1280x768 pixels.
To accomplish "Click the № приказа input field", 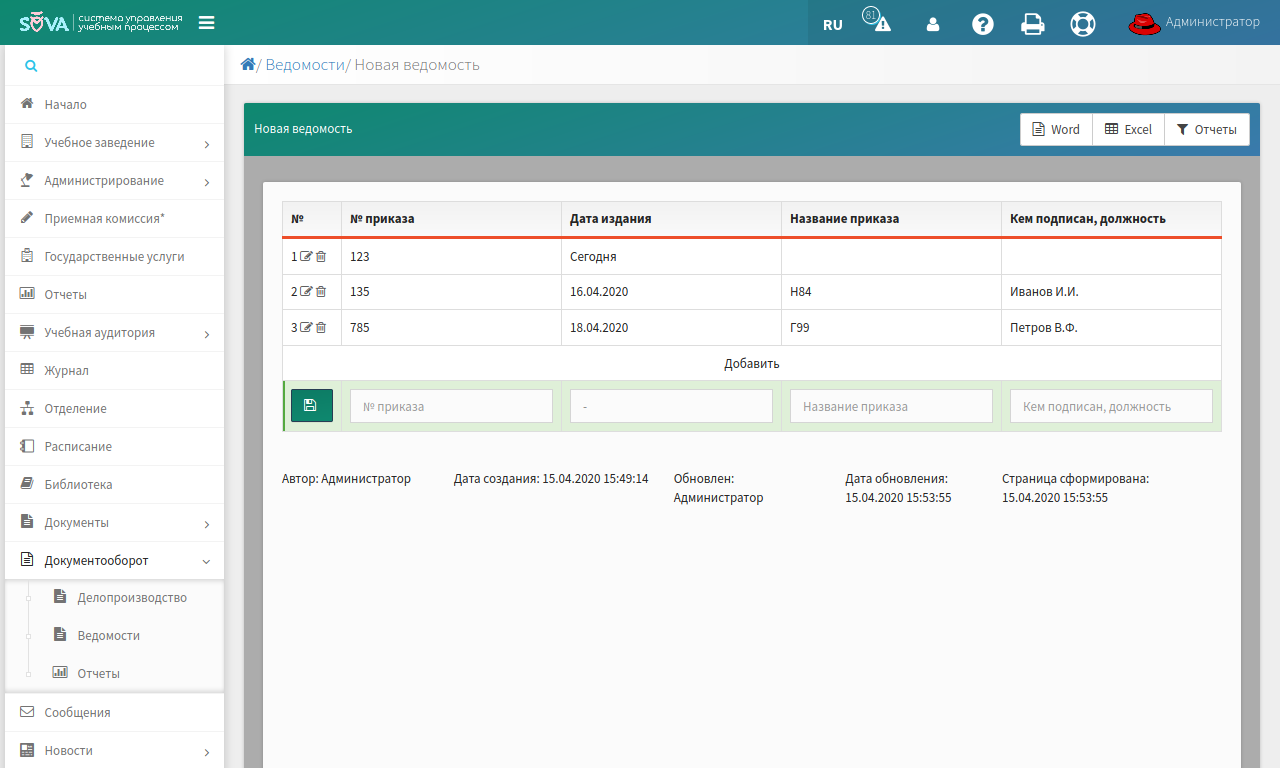I will click(x=451, y=407).
